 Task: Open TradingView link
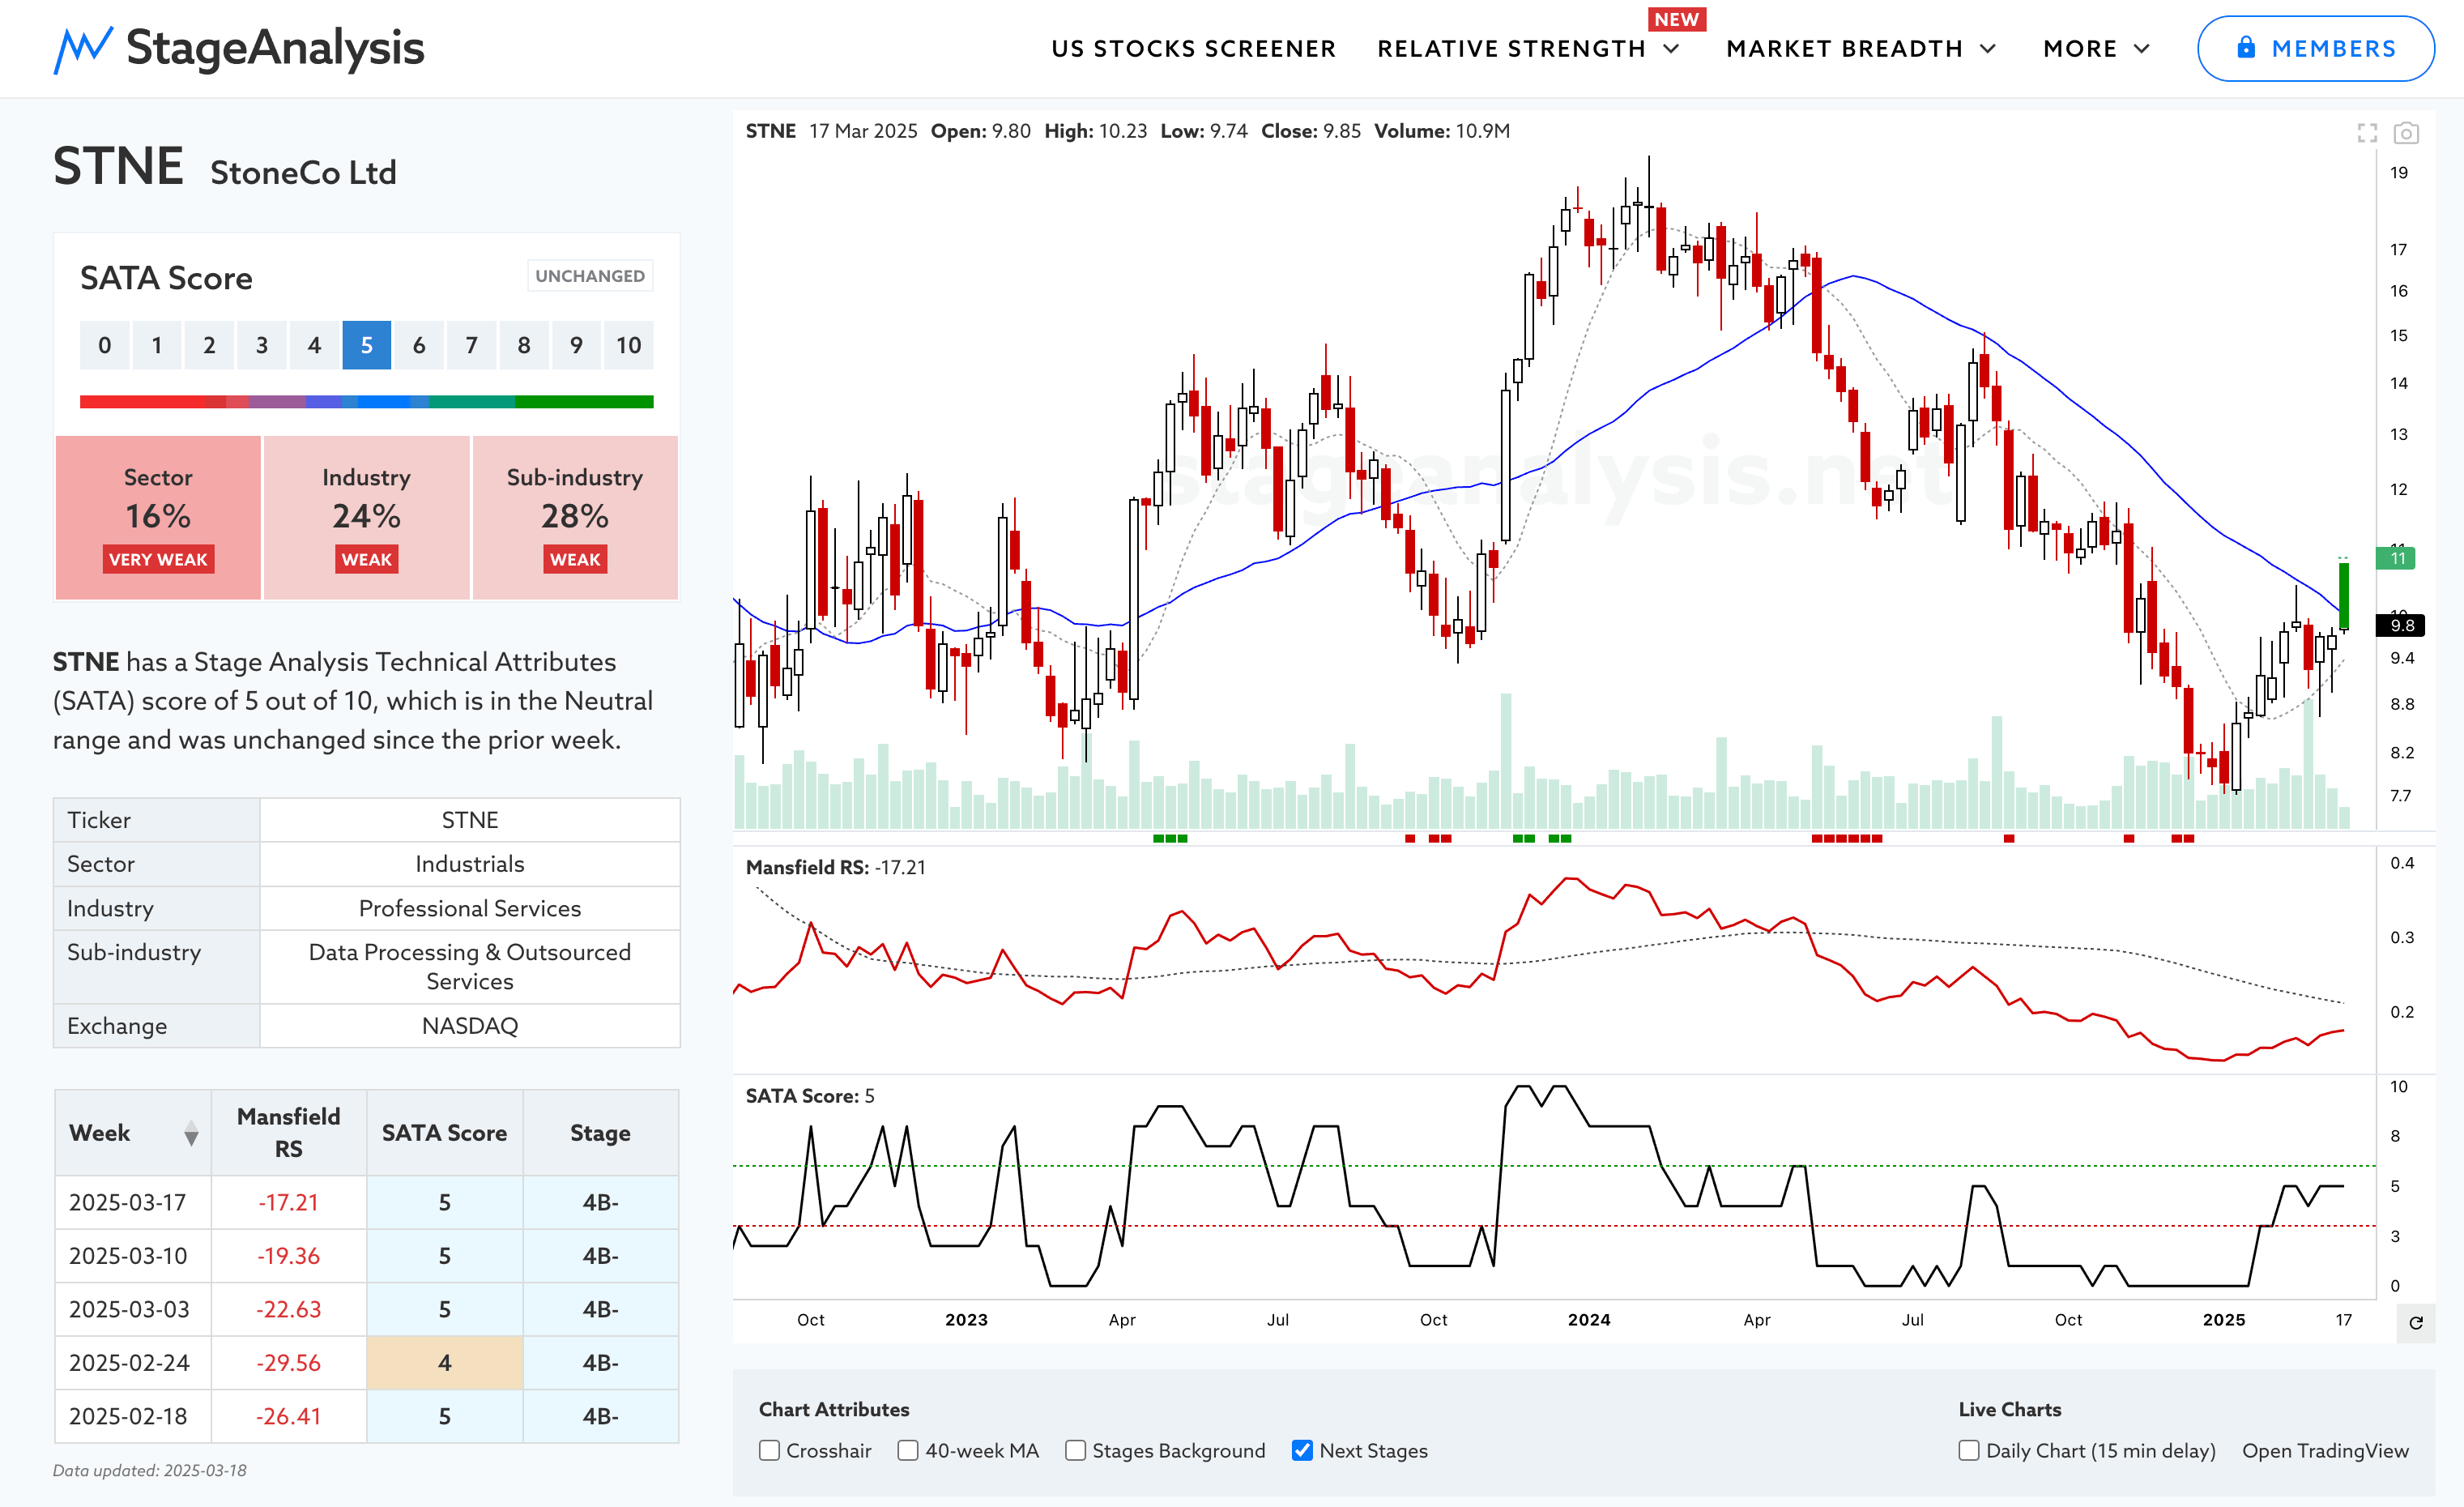coord(2325,1451)
